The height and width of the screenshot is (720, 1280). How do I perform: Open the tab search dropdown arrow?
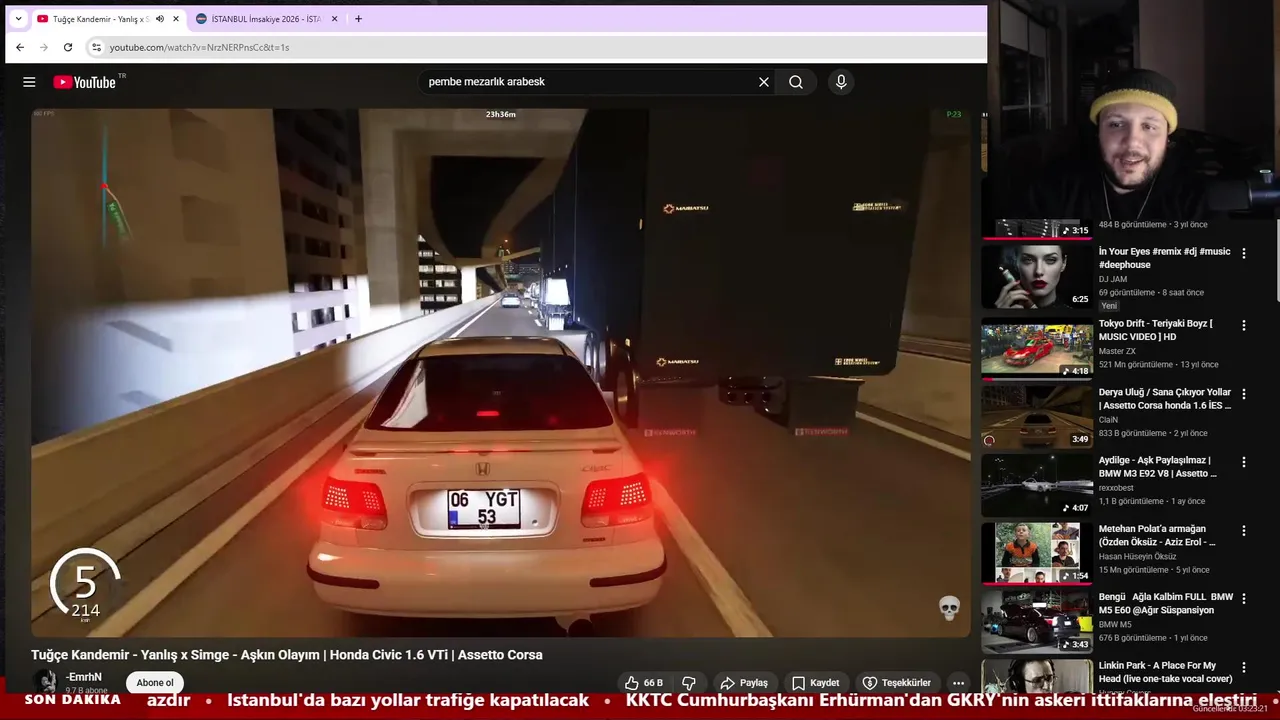point(18,19)
